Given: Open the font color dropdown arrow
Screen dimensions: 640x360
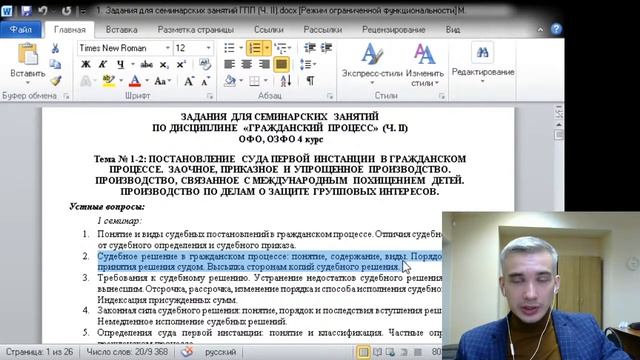Looking at the screenshot, I should (x=147, y=81).
